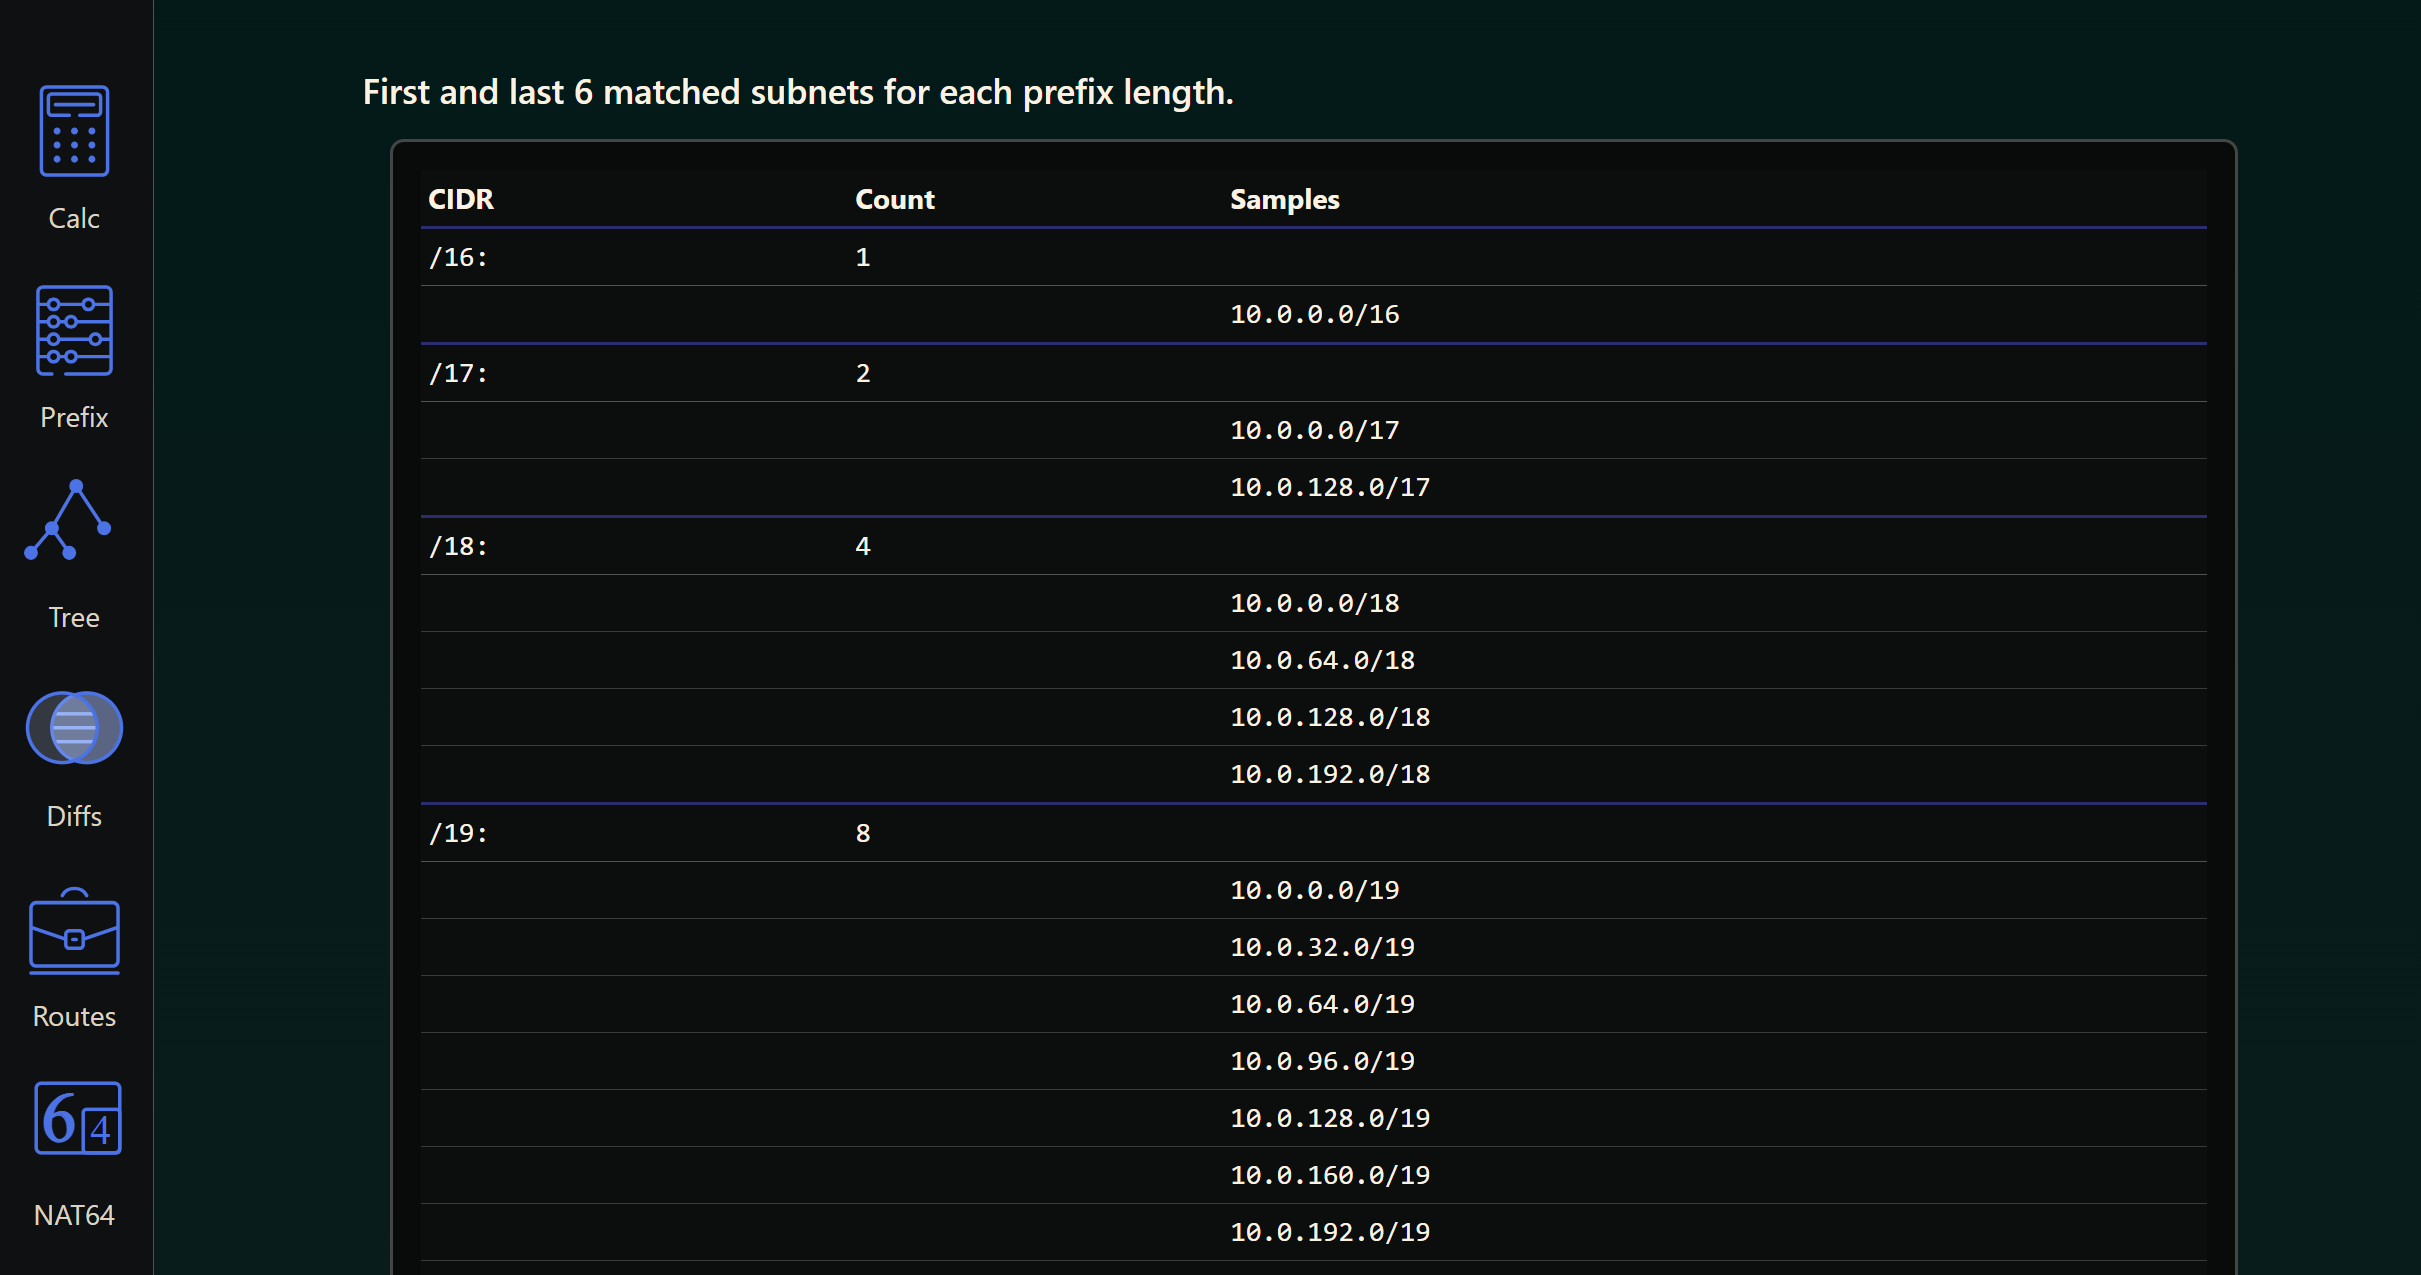This screenshot has height=1275, width=2421.
Task: Click the Diffs sidebar label
Action: coord(74,816)
